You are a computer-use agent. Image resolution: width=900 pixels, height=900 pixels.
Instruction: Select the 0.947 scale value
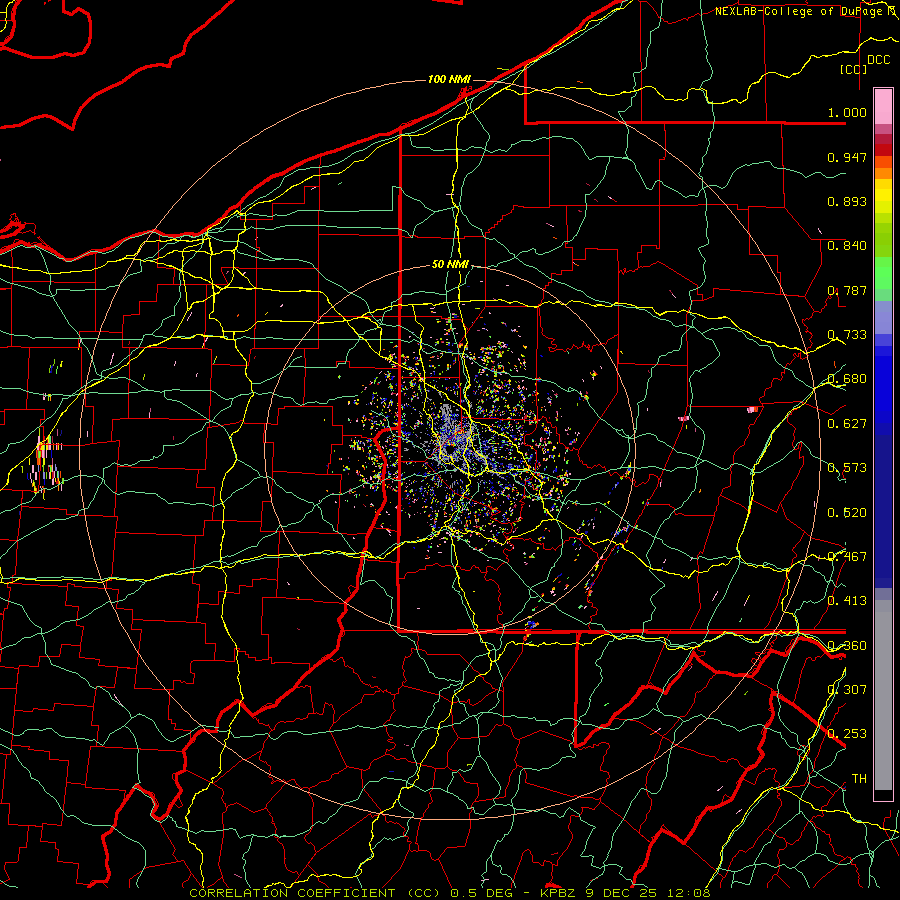coord(847,157)
